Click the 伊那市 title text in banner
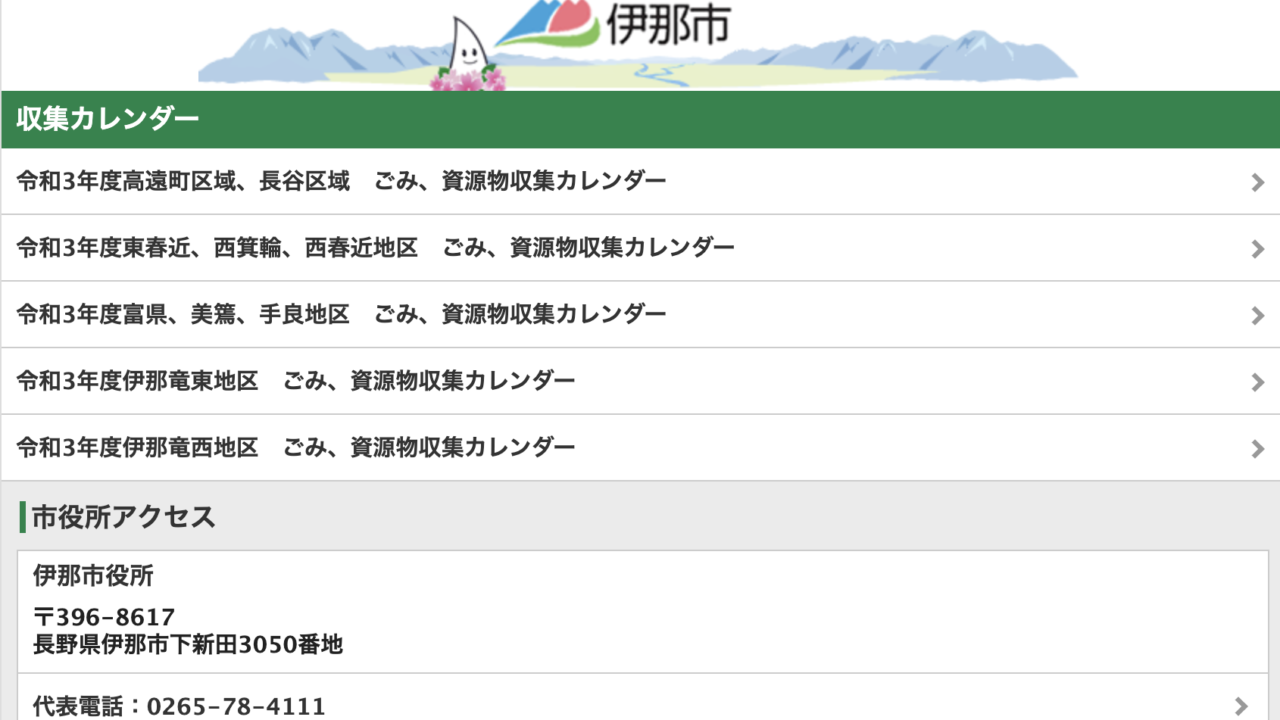 [669, 23]
